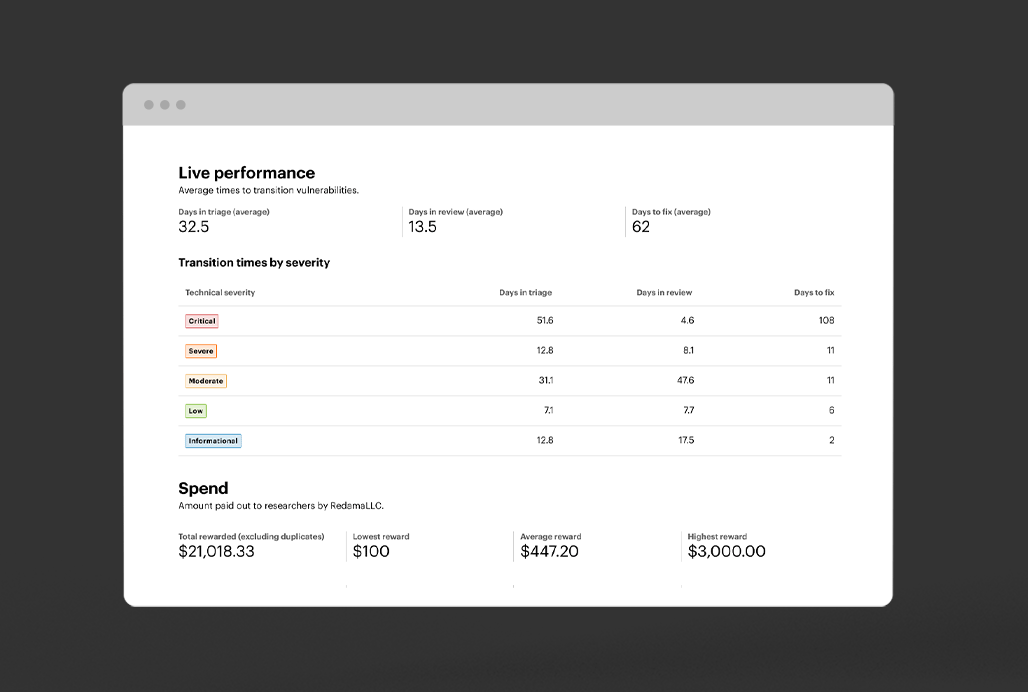Select the Low severity badge

(x=196, y=411)
